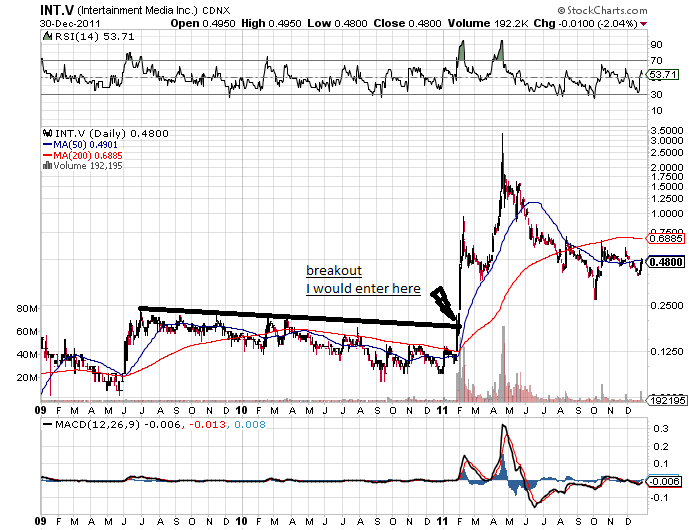
Task: Click the 0.4800 last price label
Action: pyautogui.click(x=664, y=263)
